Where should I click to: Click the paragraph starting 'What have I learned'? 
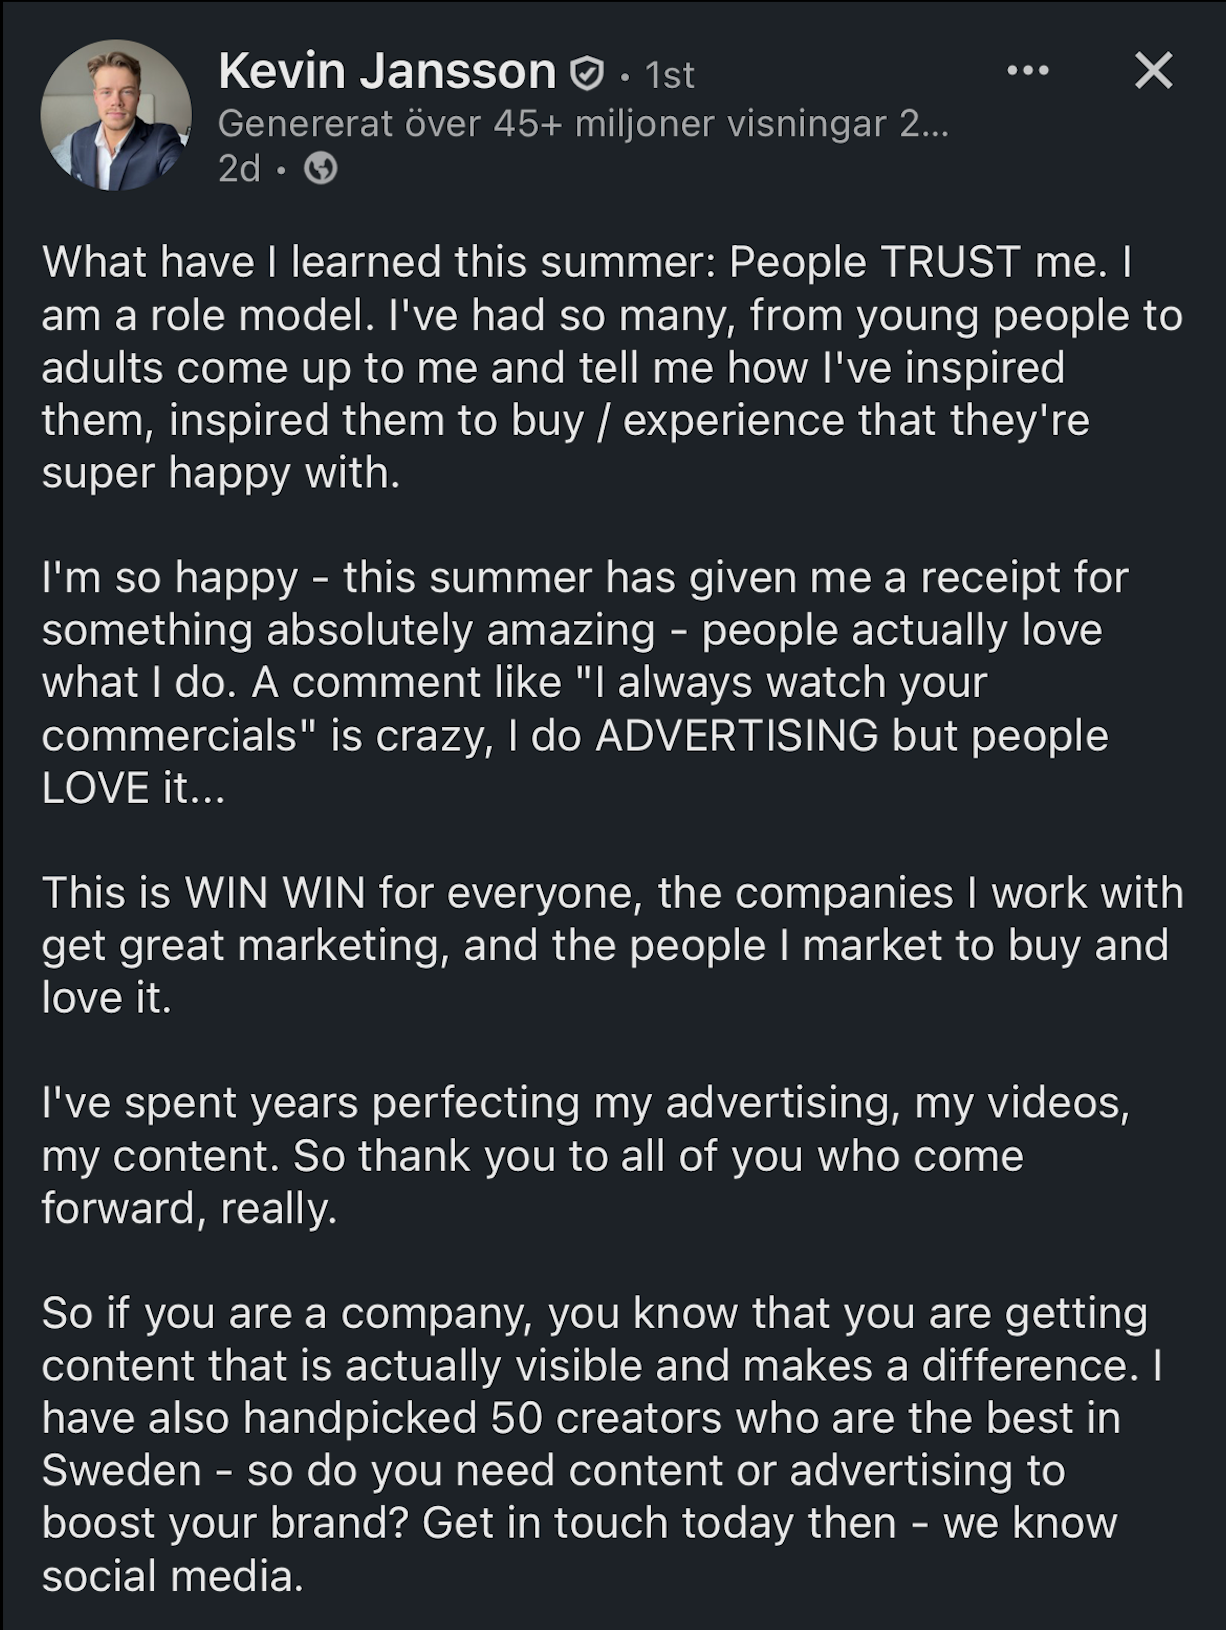pyautogui.click(x=612, y=367)
